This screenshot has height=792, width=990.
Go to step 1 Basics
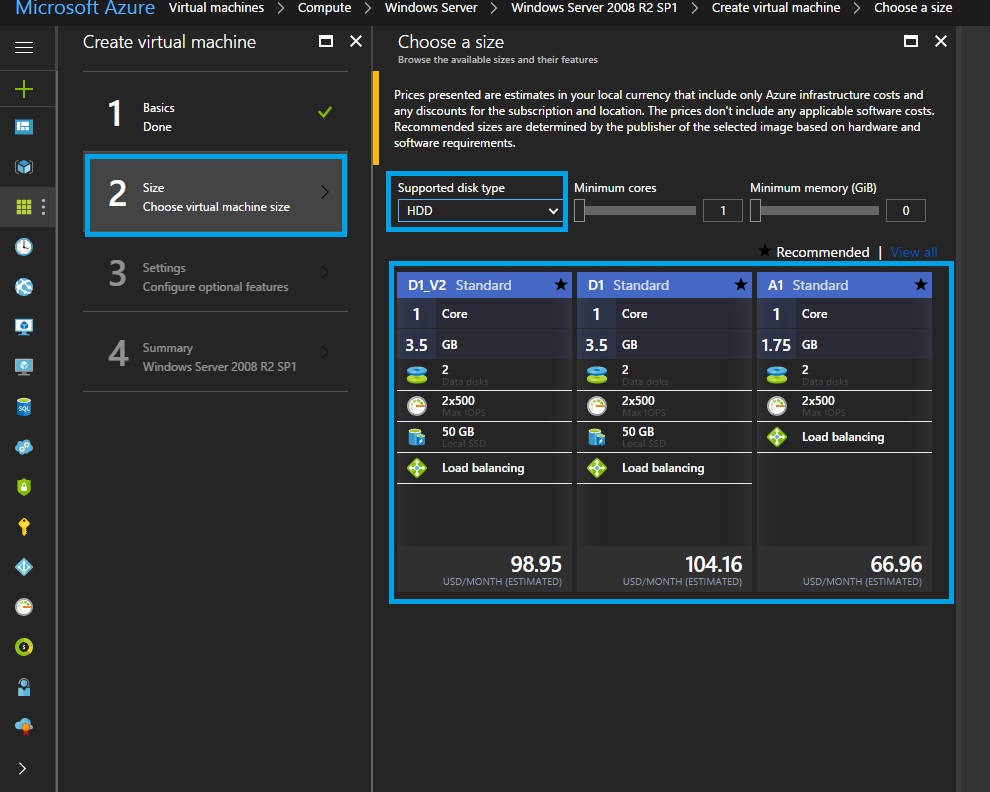(216, 117)
